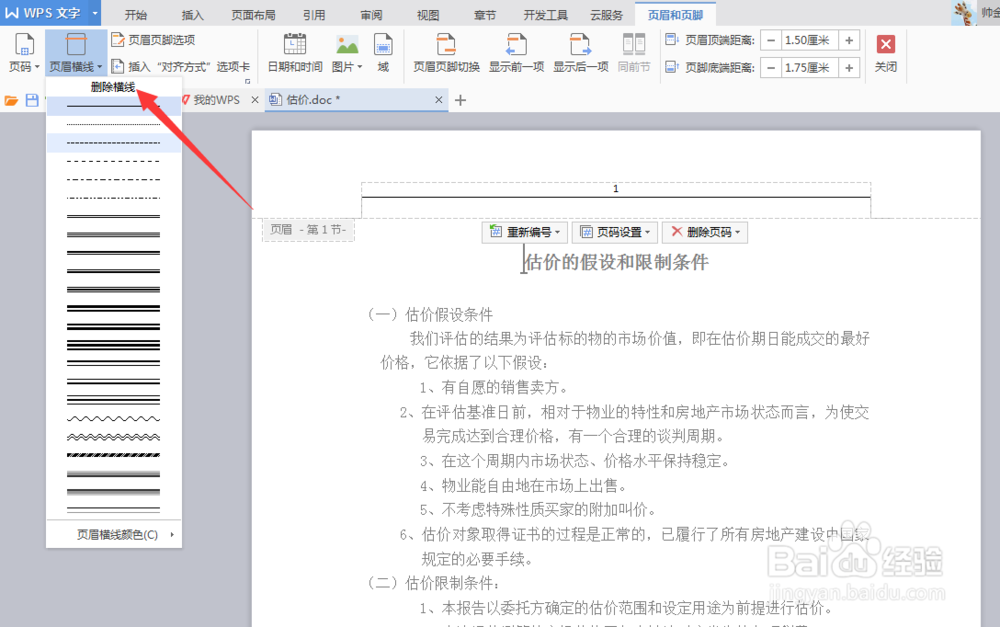The height and width of the screenshot is (627, 1000).
Task: Decrease 页眉顶端距离 with minus button
Action: 771,40
